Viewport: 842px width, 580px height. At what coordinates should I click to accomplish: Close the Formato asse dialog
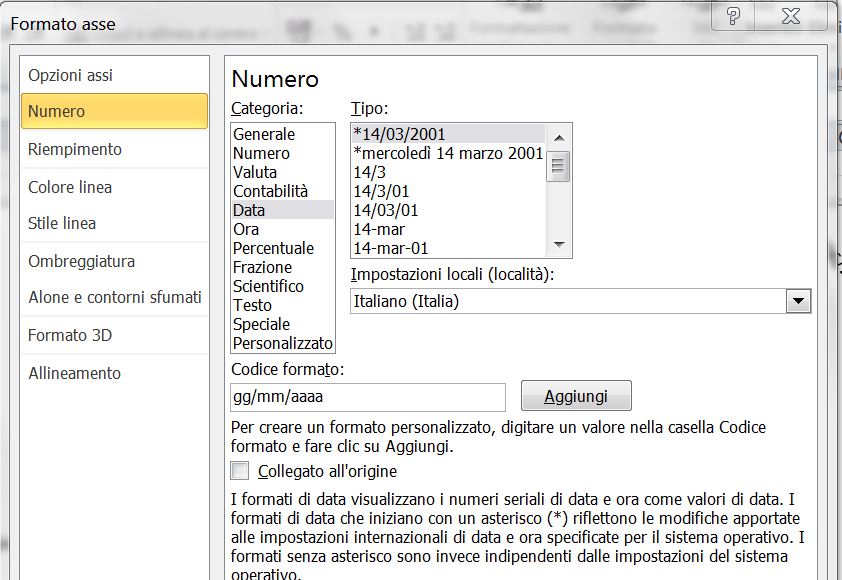pos(791,16)
